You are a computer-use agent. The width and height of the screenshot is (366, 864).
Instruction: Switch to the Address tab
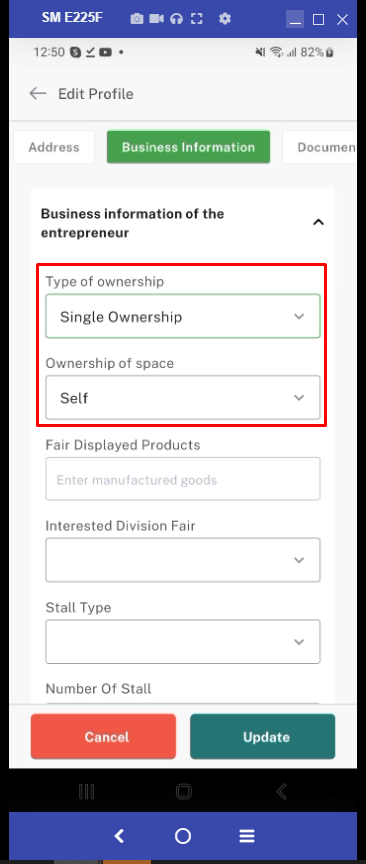pyautogui.click(x=54, y=147)
